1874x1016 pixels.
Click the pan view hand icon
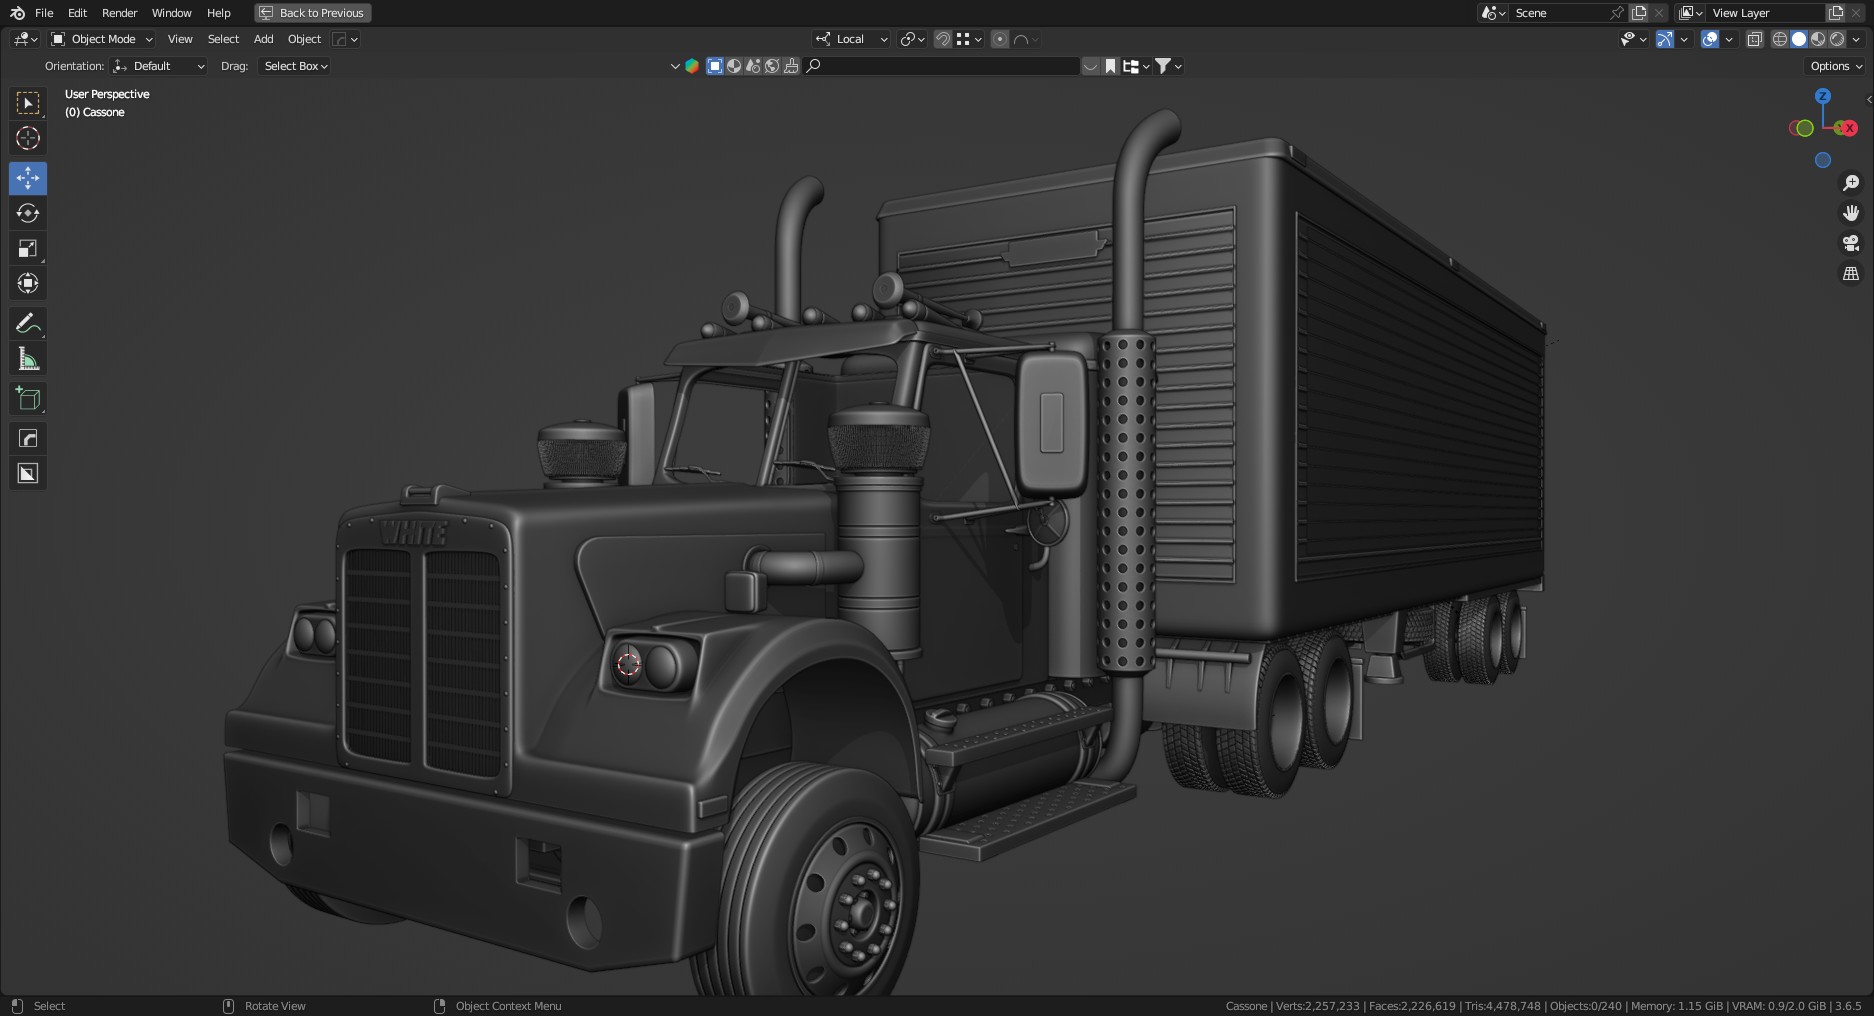pos(1851,213)
